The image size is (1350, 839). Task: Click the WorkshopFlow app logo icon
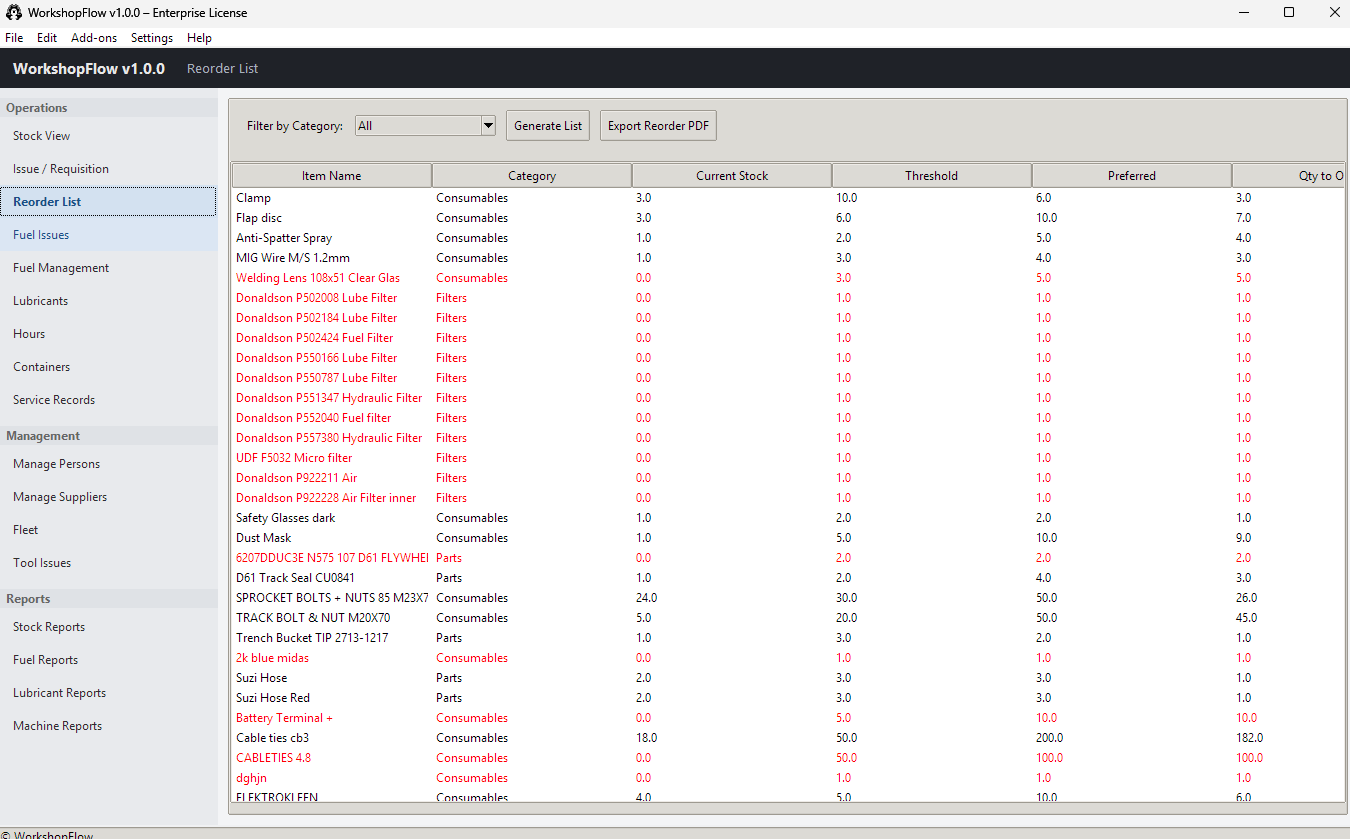point(13,12)
